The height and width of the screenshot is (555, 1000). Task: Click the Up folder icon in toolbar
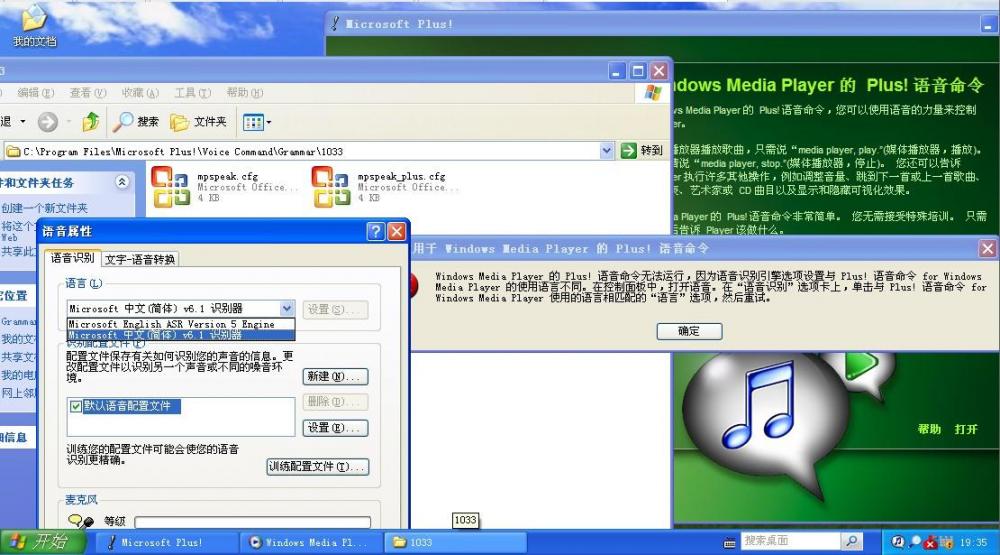[91, 122]
